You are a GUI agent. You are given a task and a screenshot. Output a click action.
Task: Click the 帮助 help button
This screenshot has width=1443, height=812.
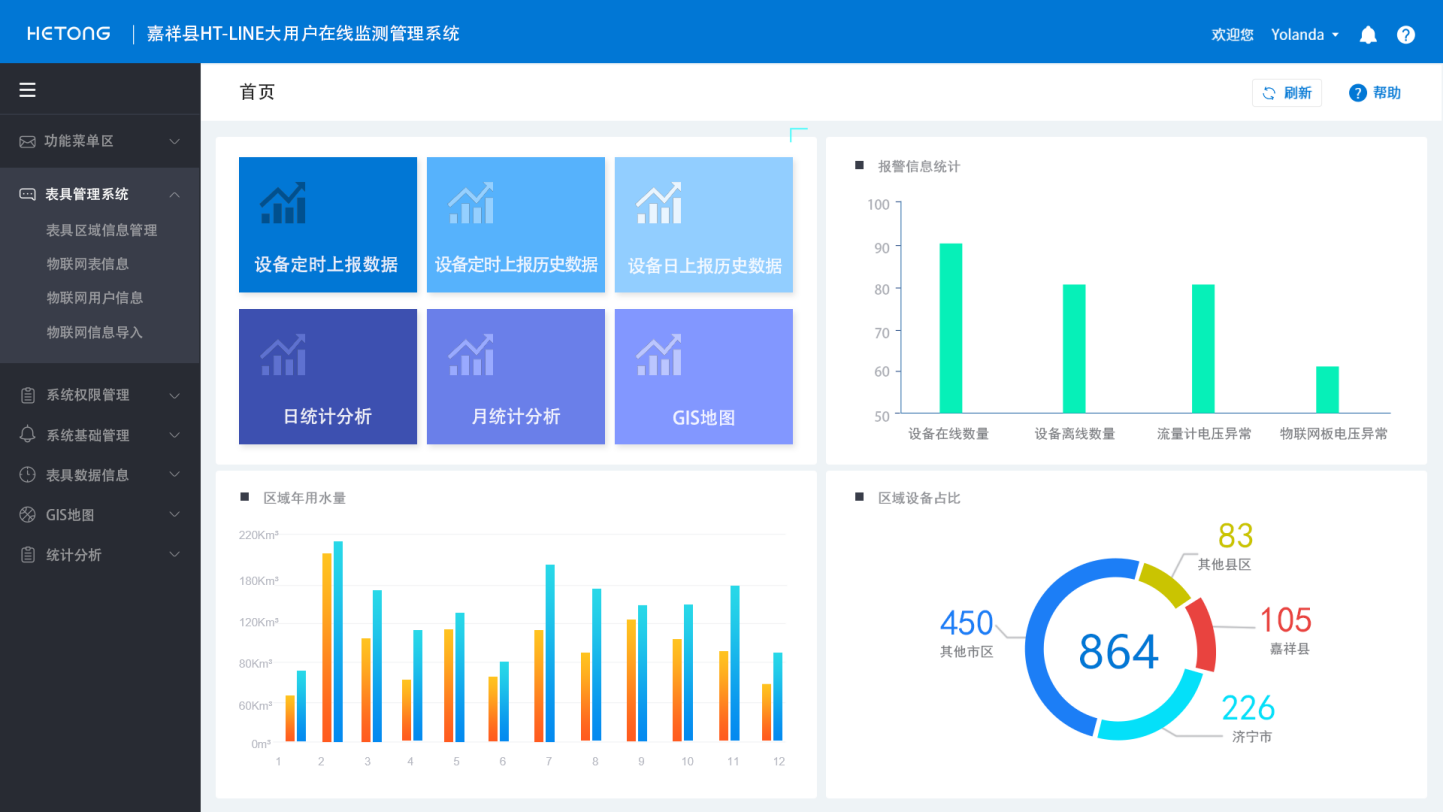pyautogui.click(x=1375, y=92)
